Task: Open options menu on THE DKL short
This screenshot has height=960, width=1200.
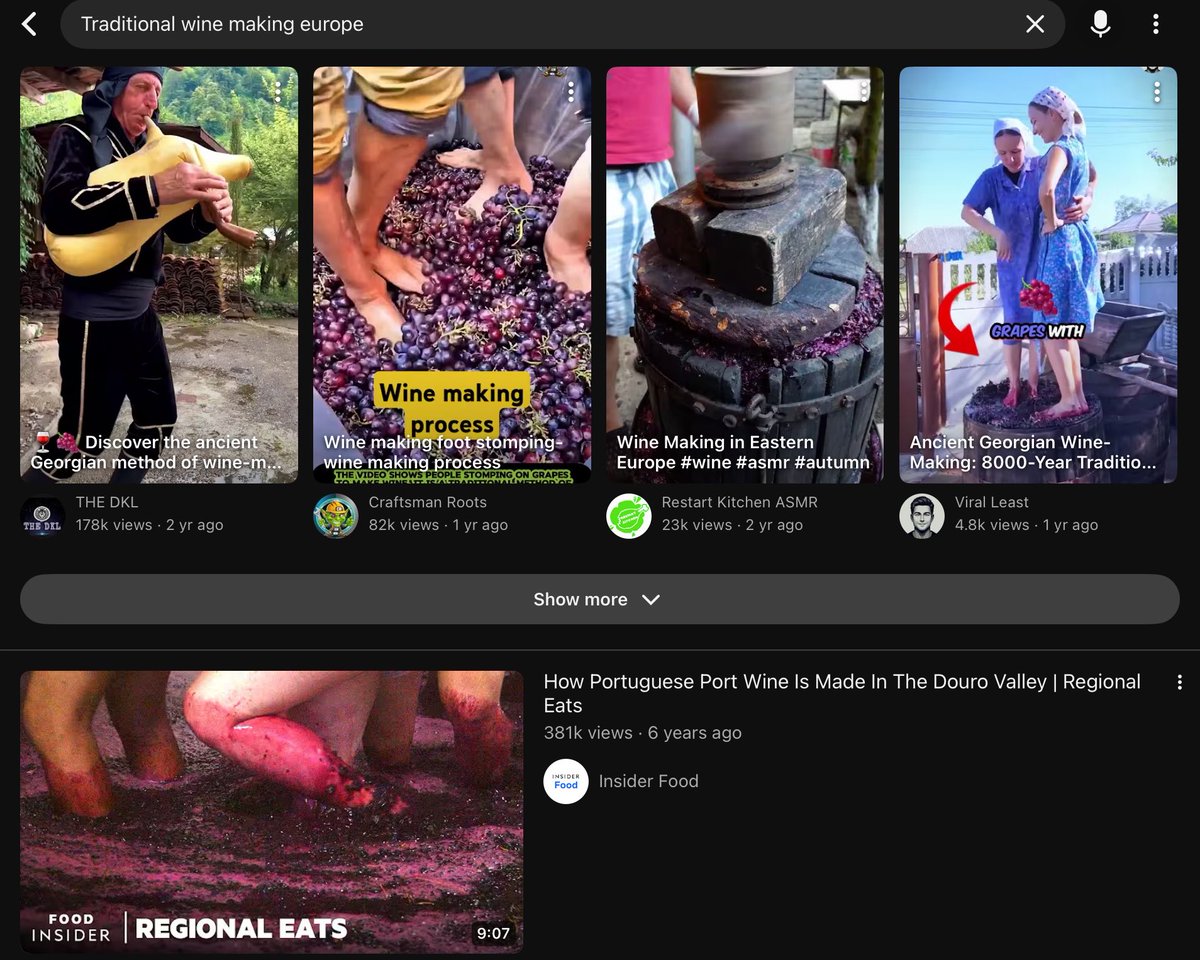Action: (x=278, y=92)
